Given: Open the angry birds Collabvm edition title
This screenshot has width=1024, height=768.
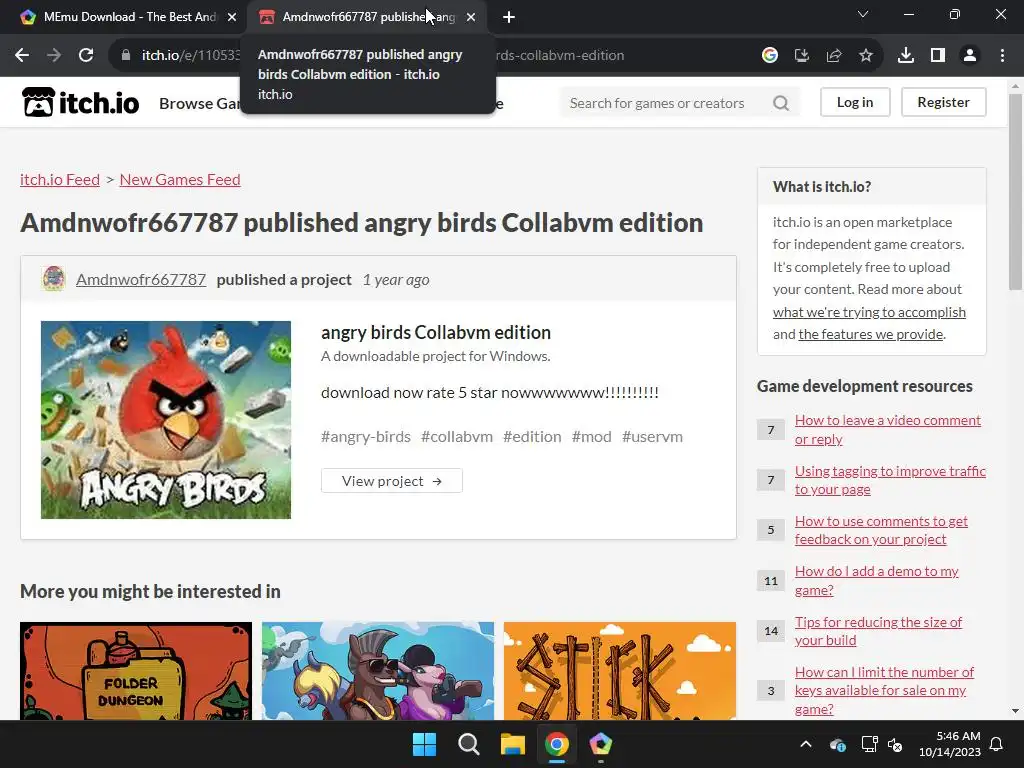Looking at the screenshot, I should tap(436, 332).
